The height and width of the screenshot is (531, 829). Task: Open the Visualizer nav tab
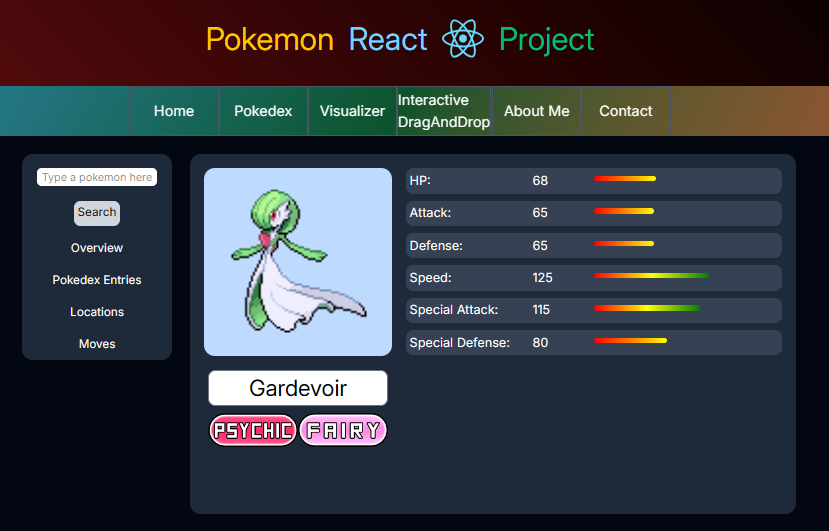pos(352,111)
